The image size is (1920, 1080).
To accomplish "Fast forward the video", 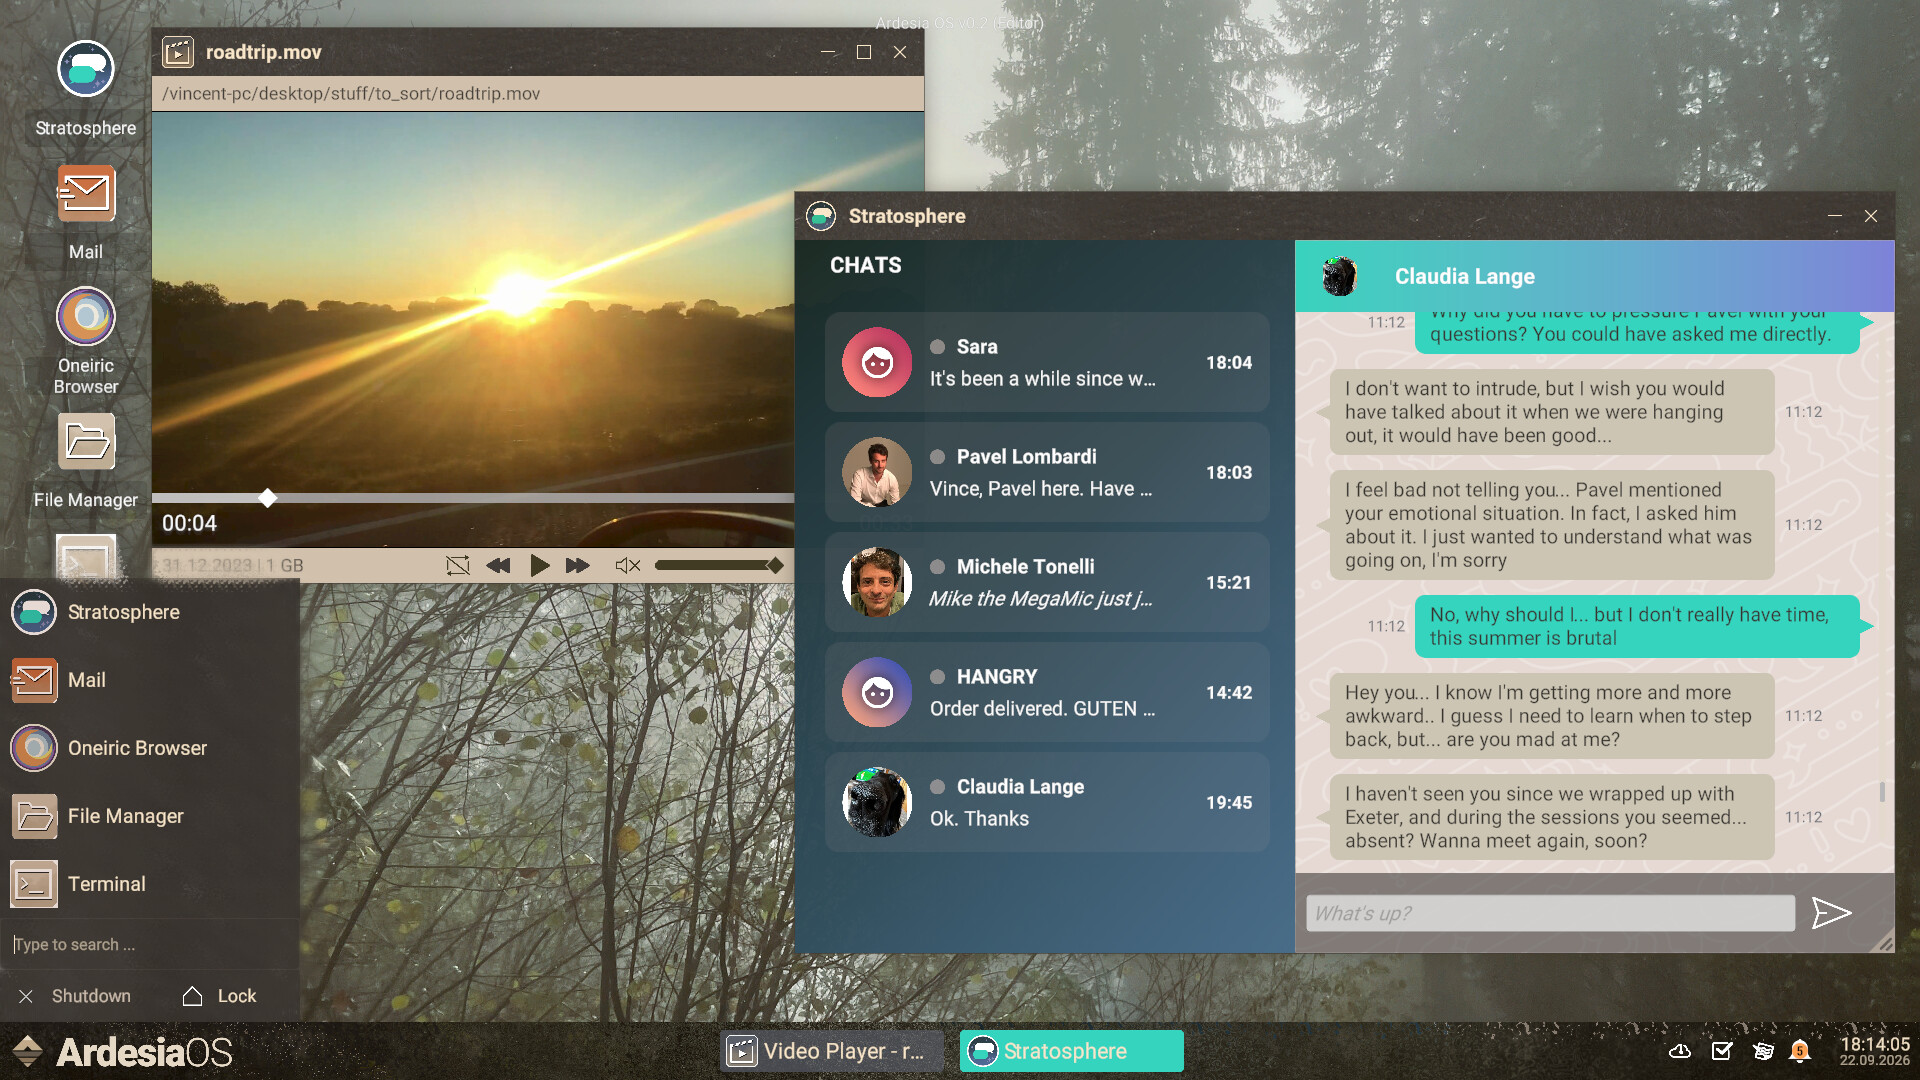I will (578, 565).
